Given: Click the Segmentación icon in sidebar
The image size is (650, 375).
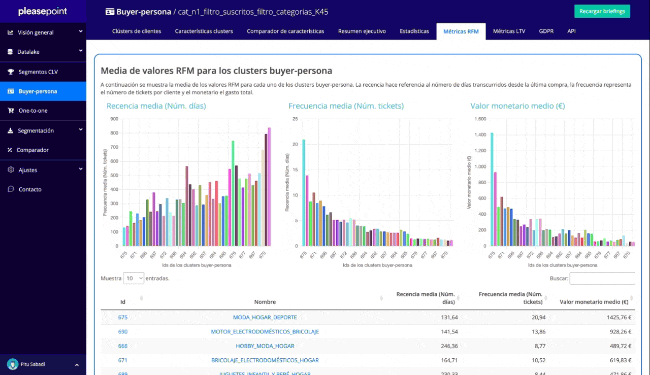Looking at the screenshot, I should [10, 131].
